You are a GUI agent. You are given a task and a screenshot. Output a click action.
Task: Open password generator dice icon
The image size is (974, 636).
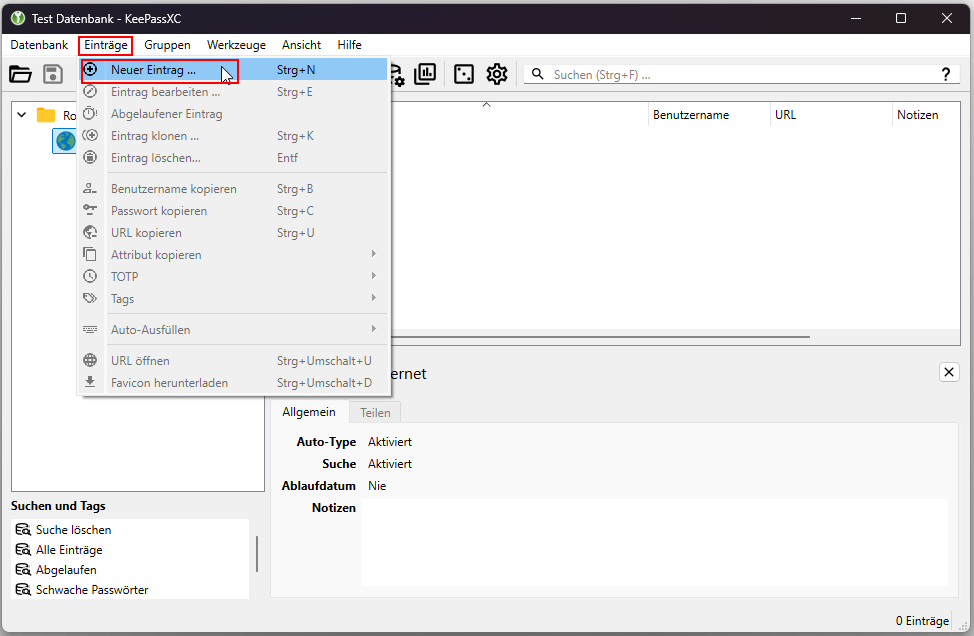coord(464,74)
